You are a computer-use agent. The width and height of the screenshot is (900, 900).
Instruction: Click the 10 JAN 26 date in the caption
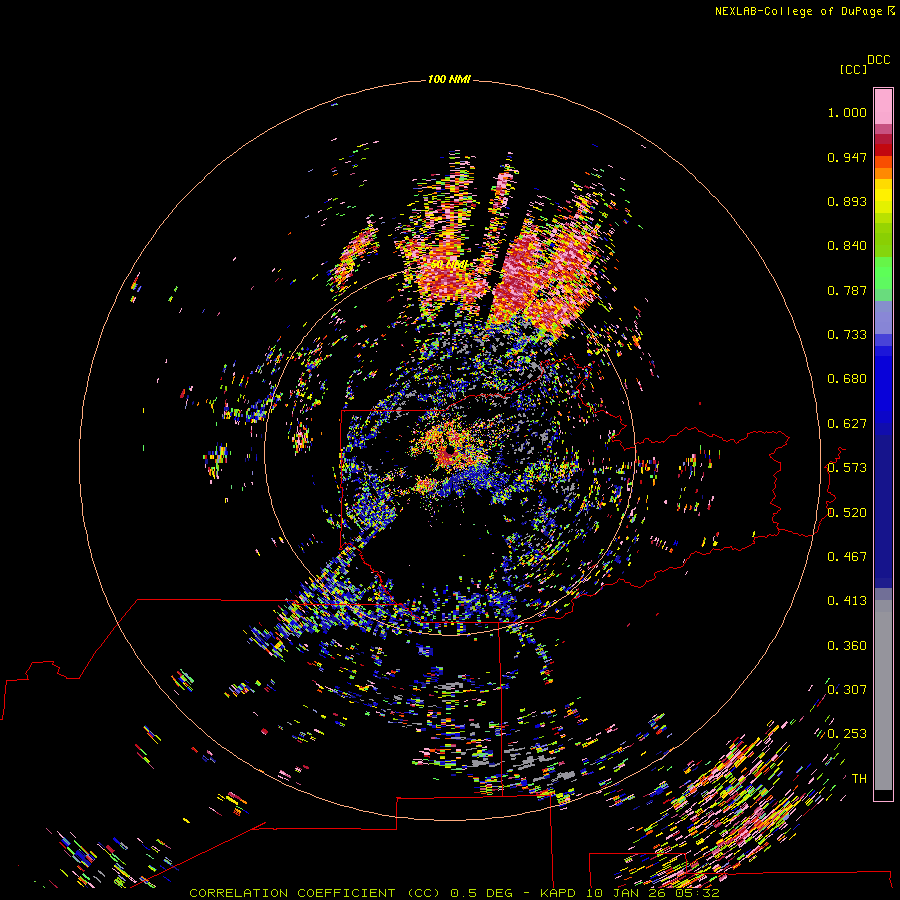click(626, 893)
